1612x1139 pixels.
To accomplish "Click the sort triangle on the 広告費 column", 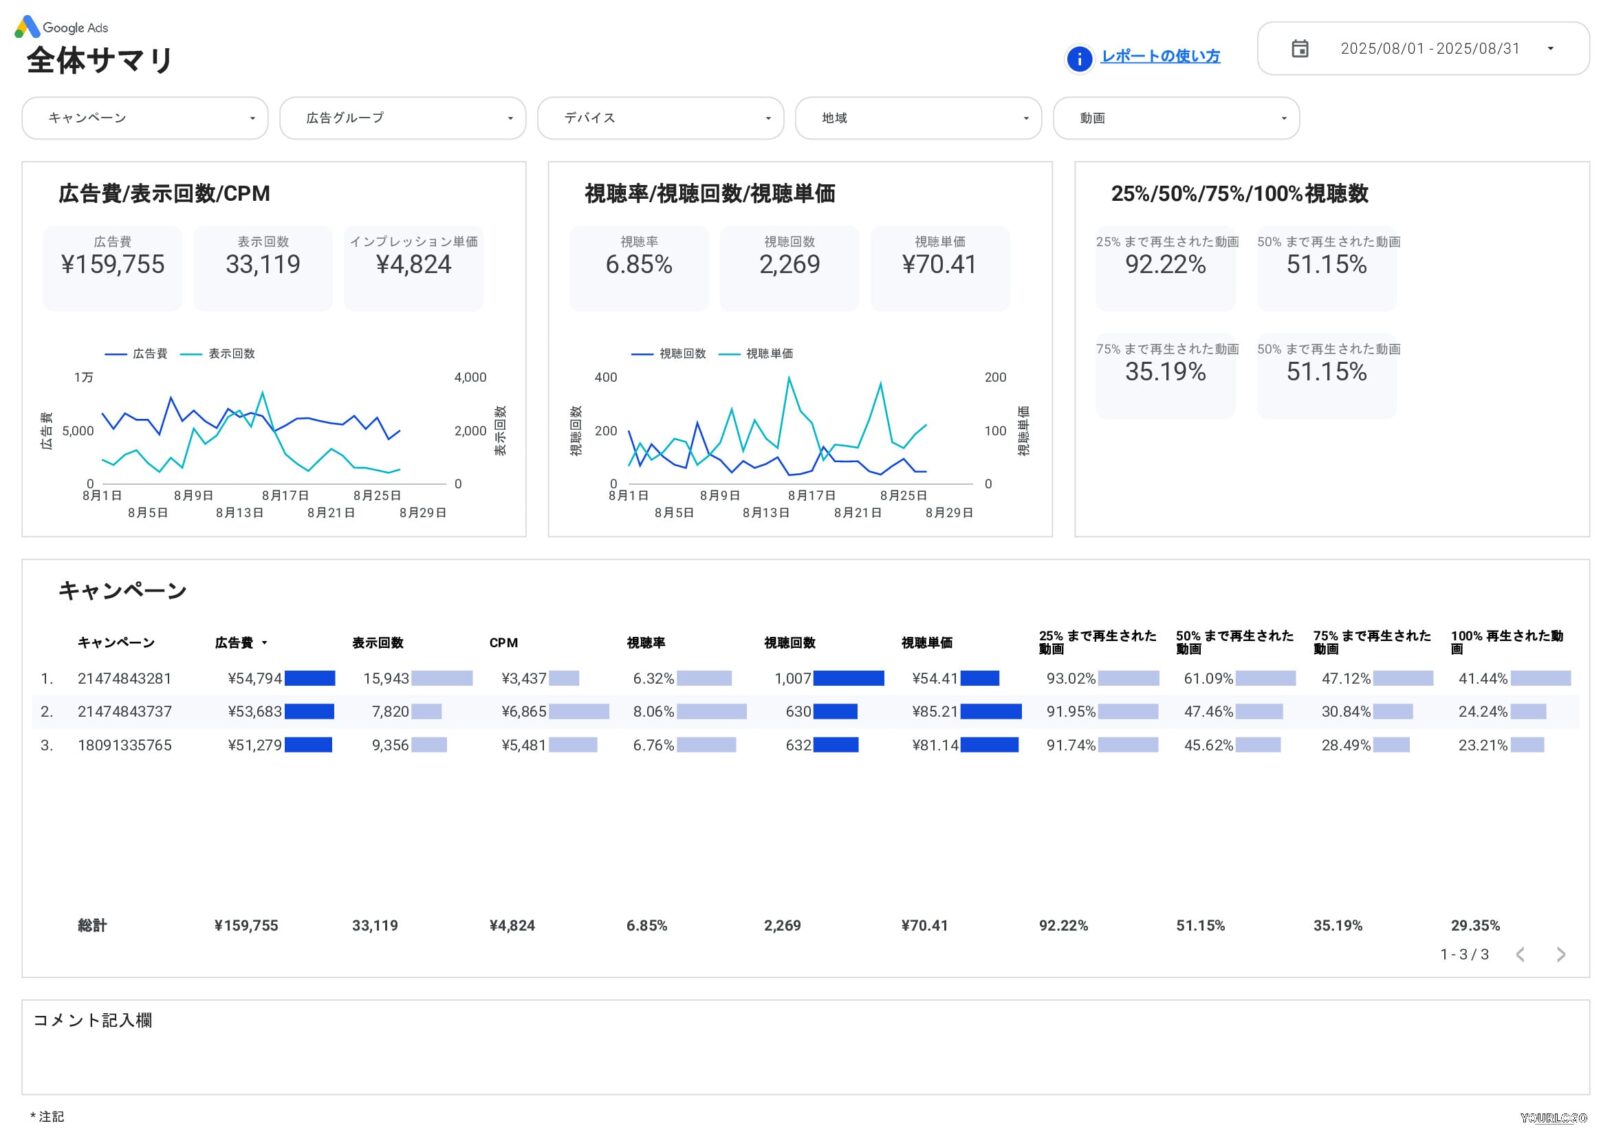I will (265, 642).
